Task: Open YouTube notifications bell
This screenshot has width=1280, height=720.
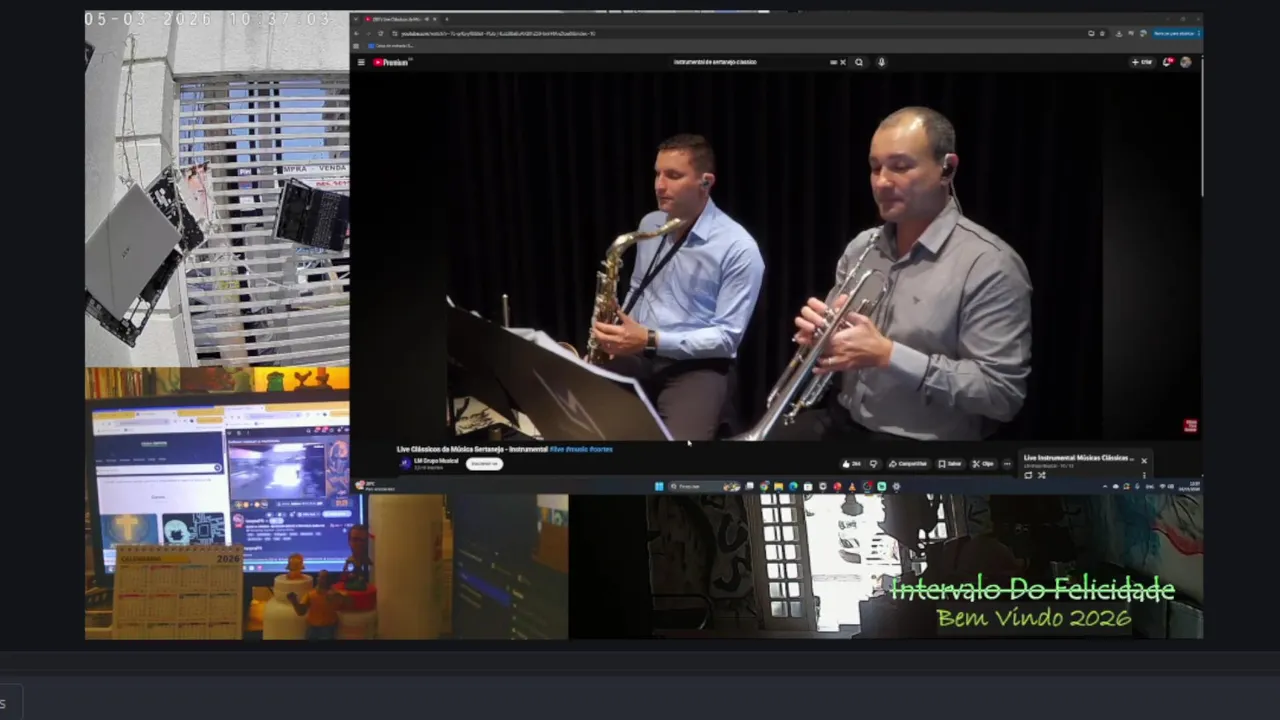Action: (1167, 62)
